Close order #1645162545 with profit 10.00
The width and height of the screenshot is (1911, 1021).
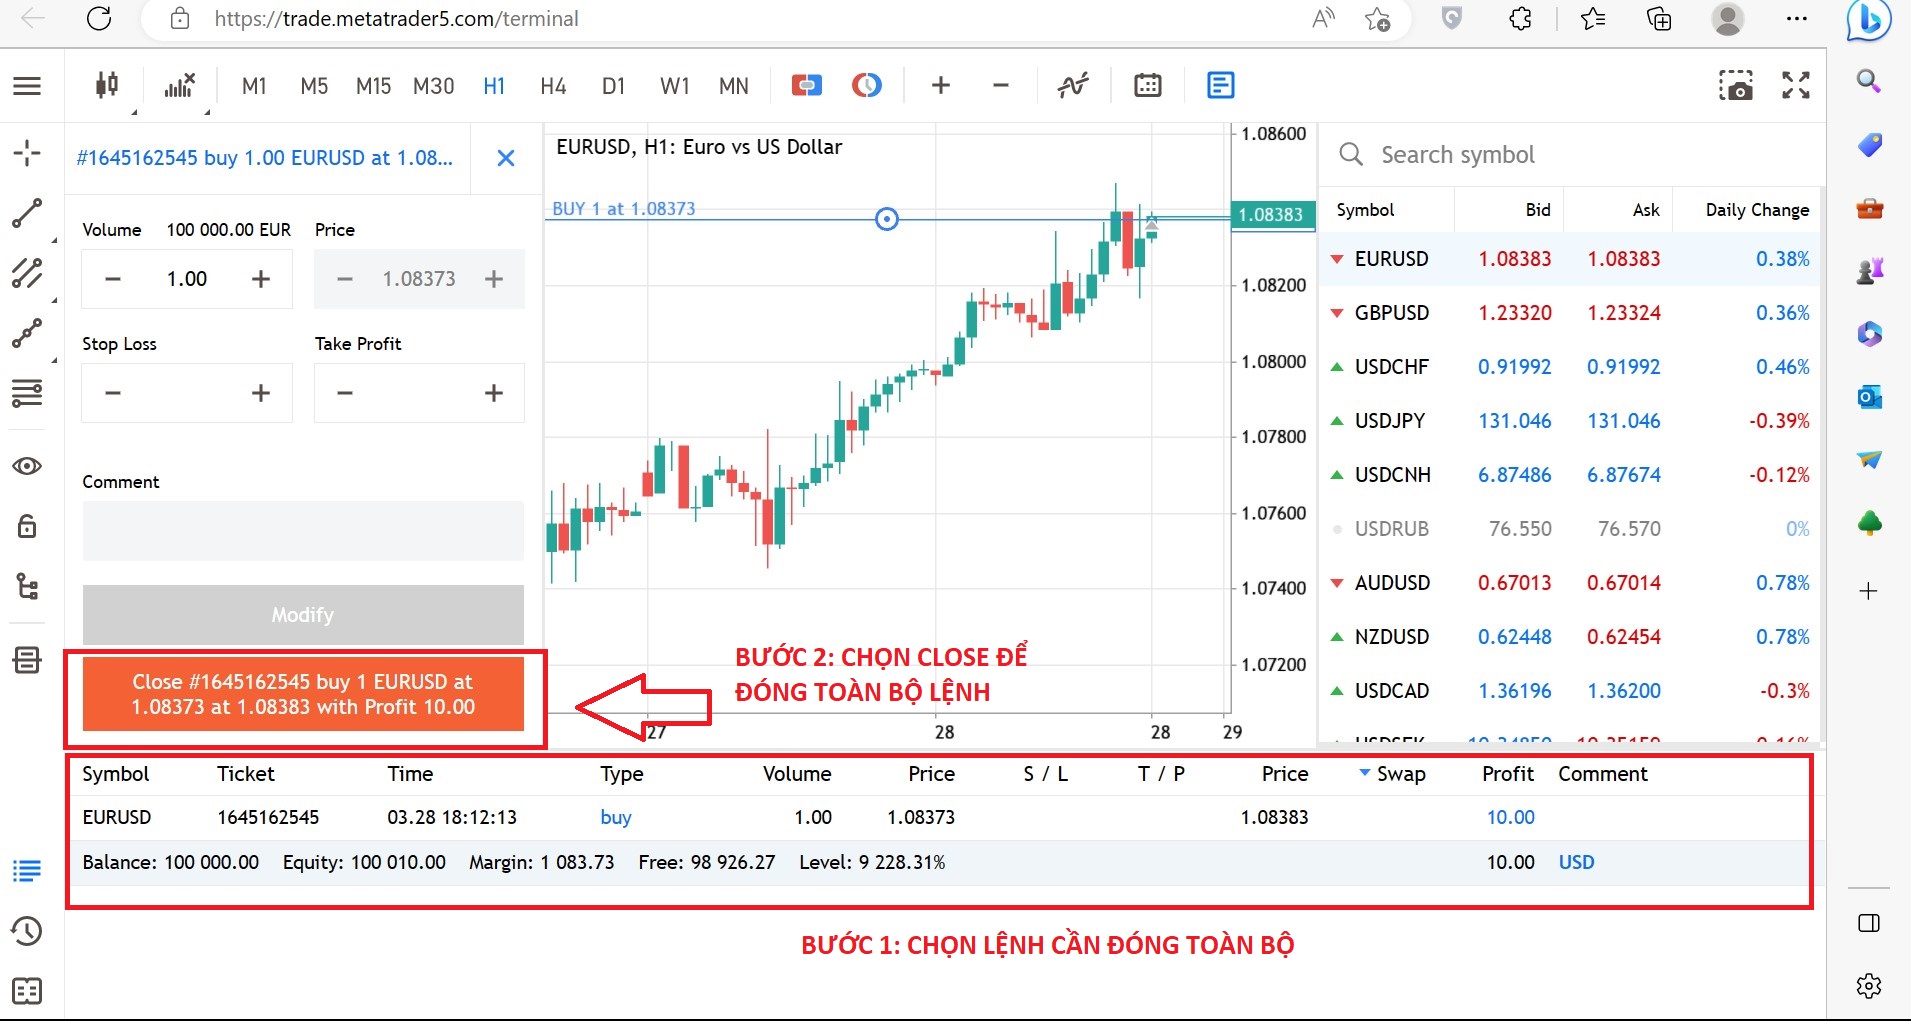(x=303, y=694)
